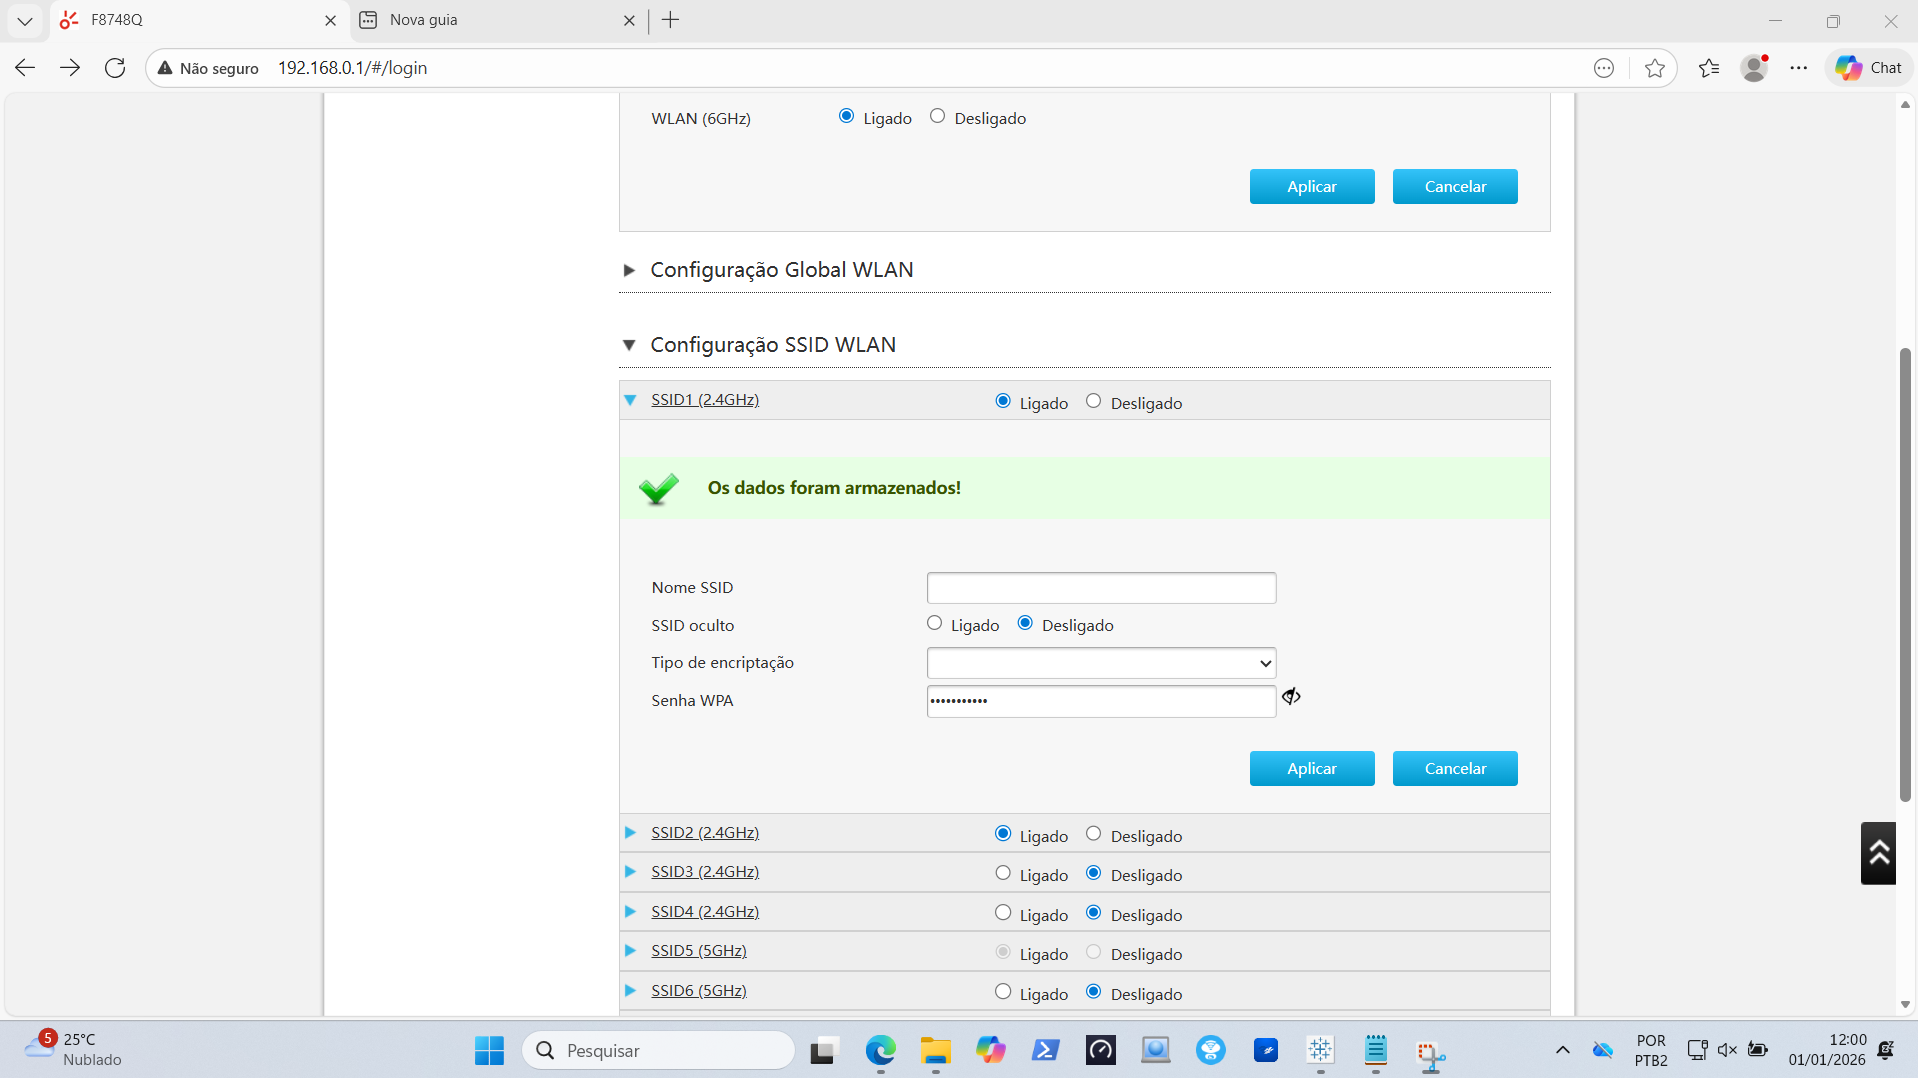Open the Copilot Chat button
The height and width of the screenshot is (1078, 1918).
coord(1868,68)
